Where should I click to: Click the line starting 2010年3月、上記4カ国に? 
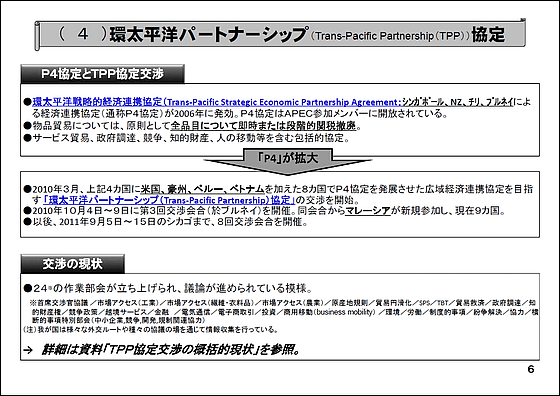coord(278,189)
